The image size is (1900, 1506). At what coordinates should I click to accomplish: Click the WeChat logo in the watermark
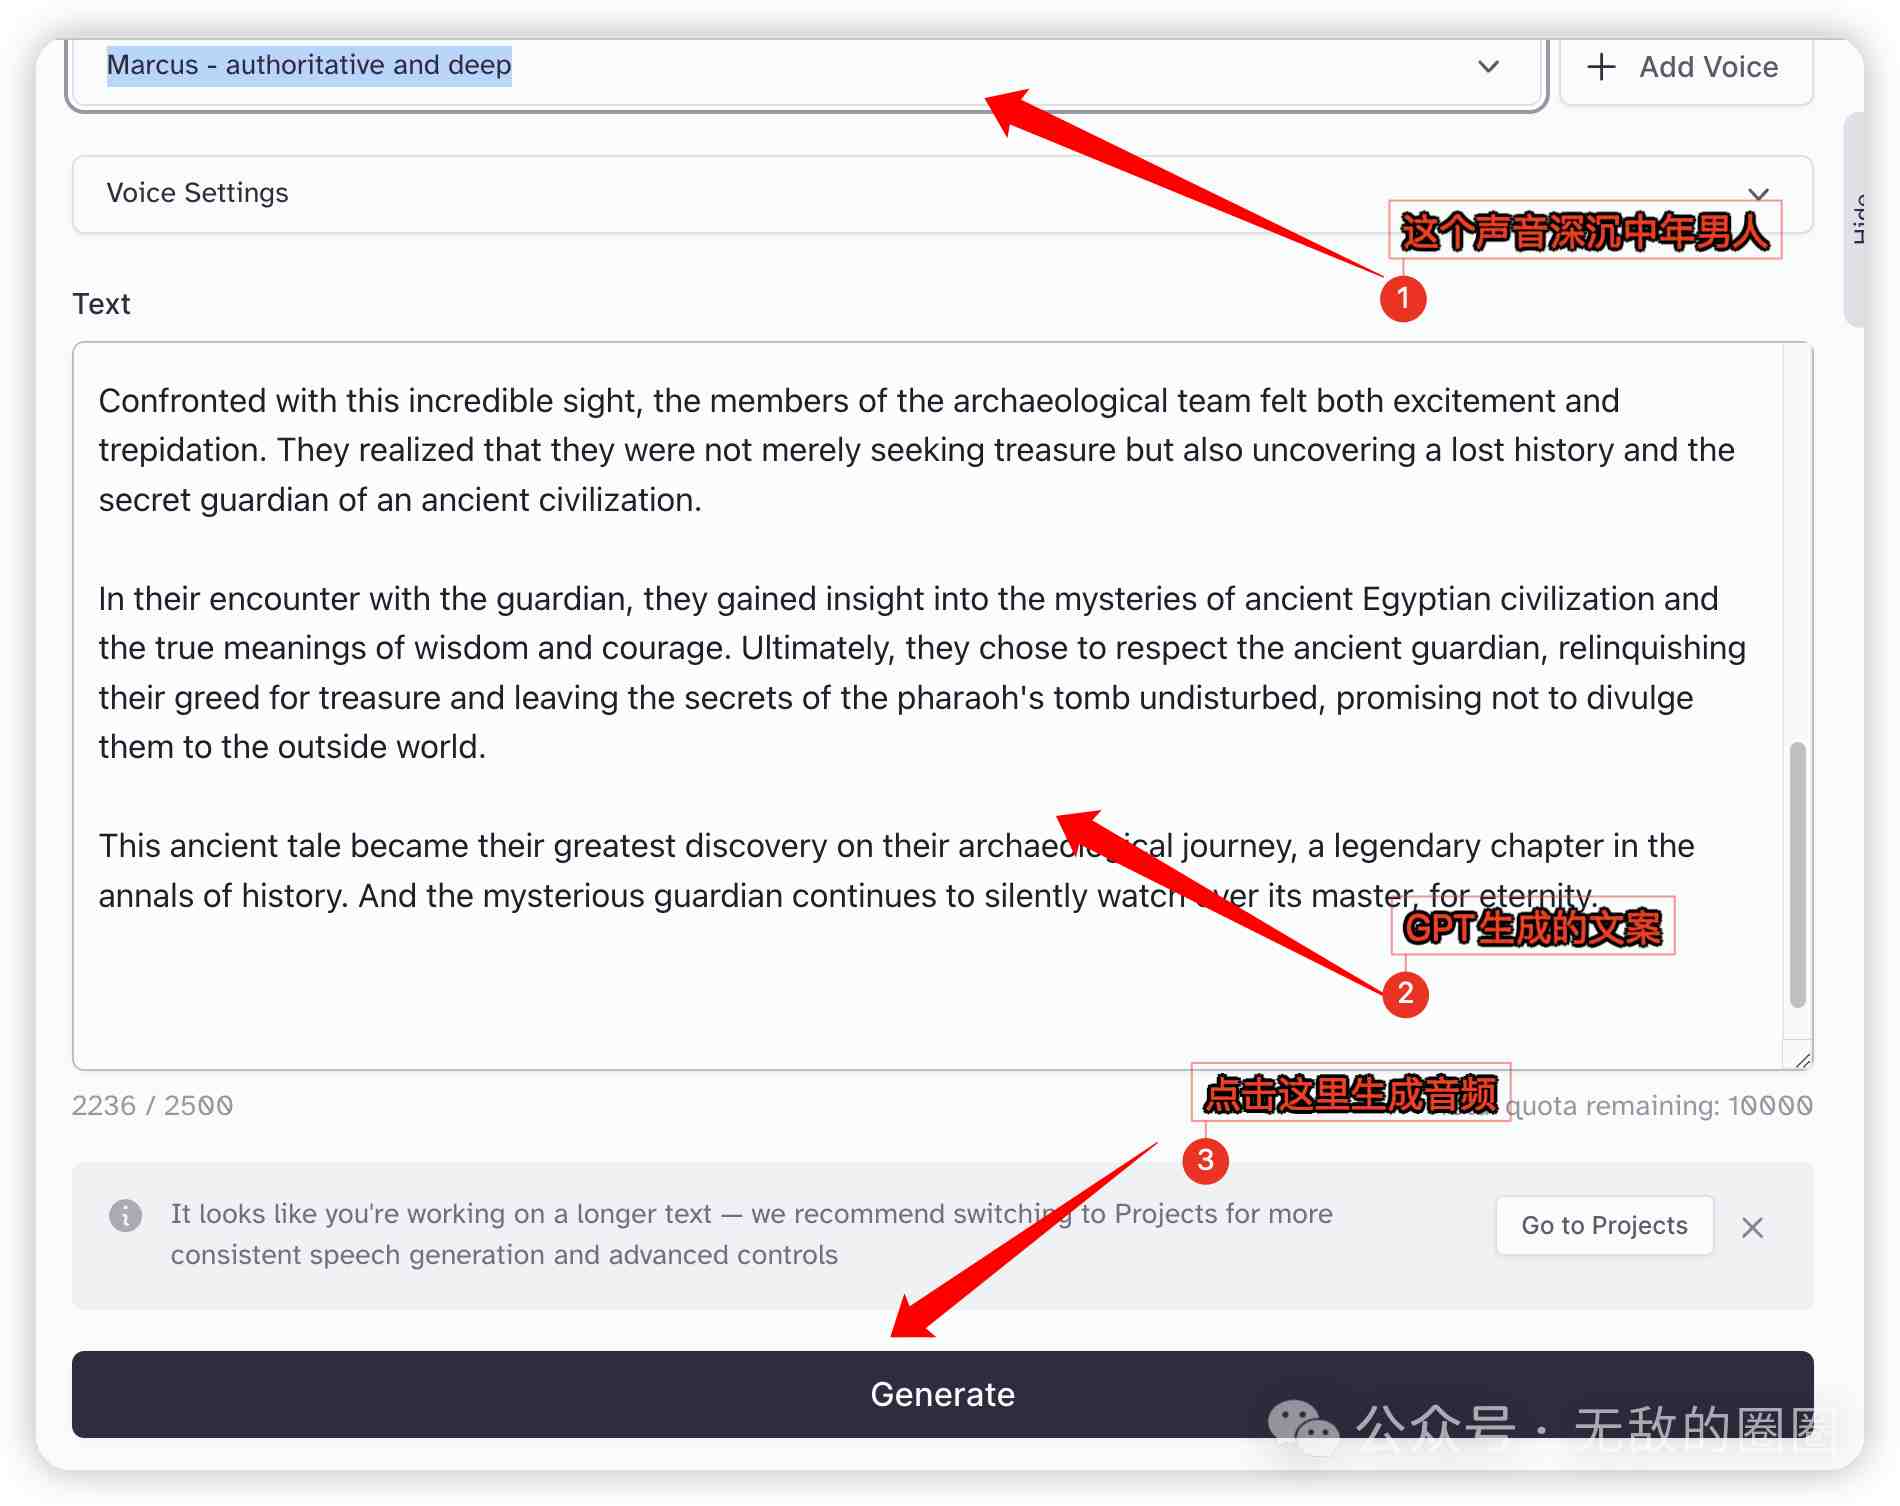pyautogui.click(x=1302, y=1428)
